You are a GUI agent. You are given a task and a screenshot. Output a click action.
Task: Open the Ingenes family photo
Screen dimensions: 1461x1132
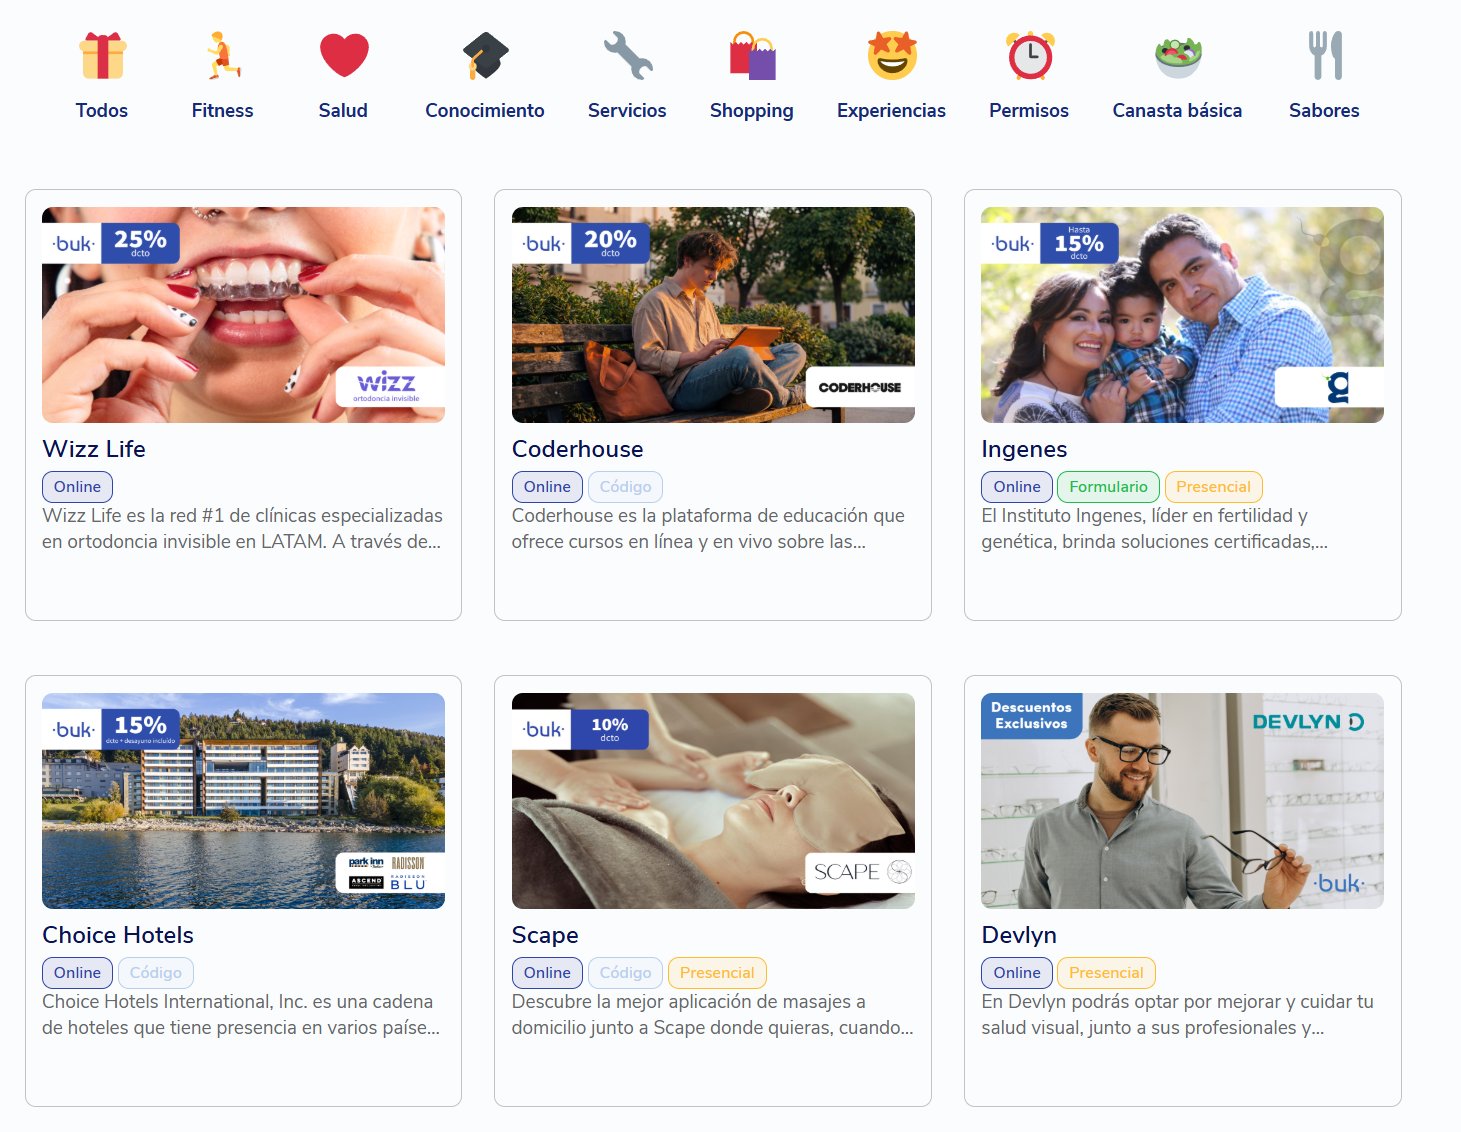[1182, 315]
